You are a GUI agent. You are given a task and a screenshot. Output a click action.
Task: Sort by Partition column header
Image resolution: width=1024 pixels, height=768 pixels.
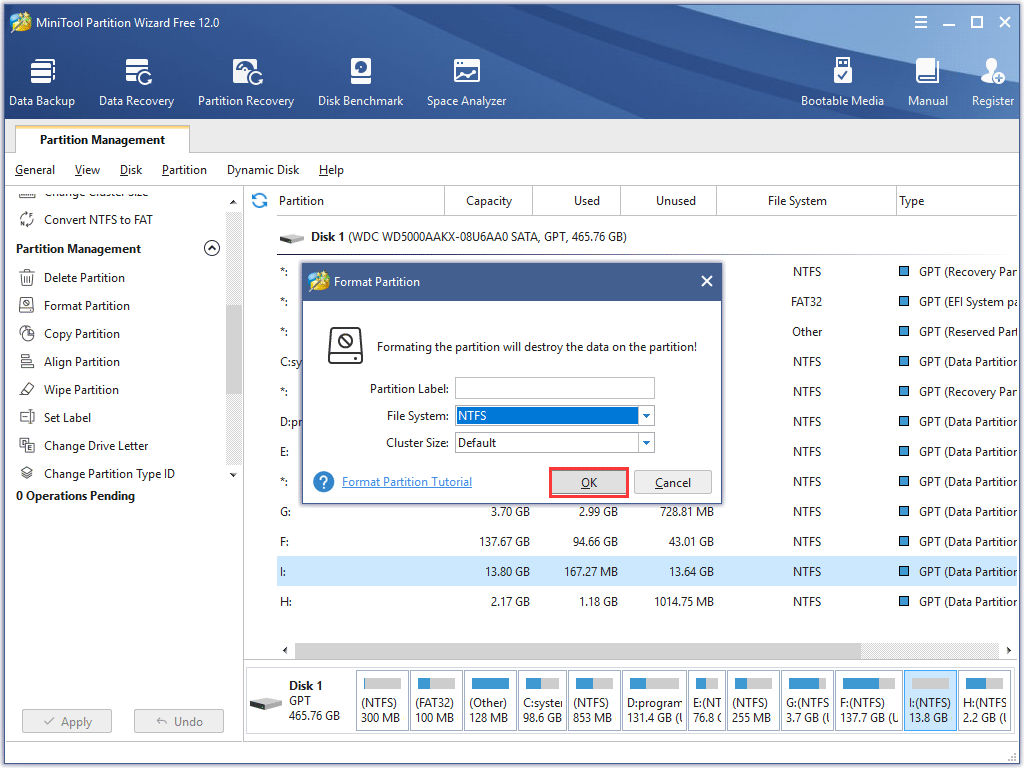coord(359,200)
